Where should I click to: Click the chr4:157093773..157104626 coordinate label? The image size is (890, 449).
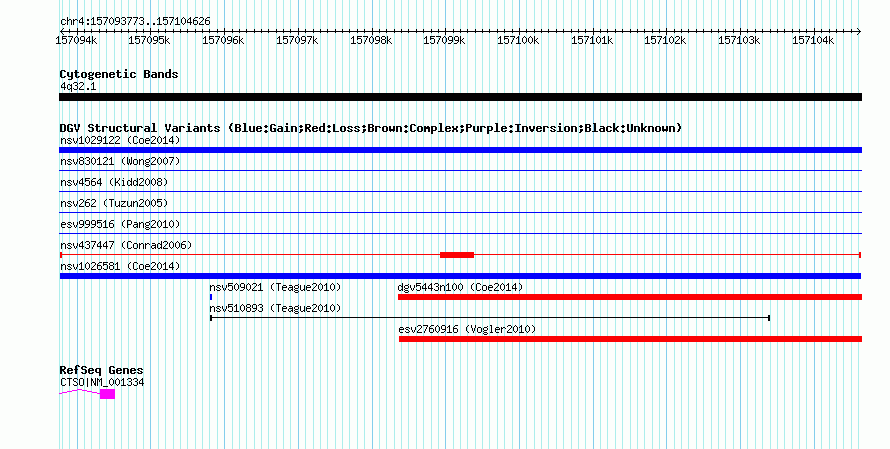[135, 22]
